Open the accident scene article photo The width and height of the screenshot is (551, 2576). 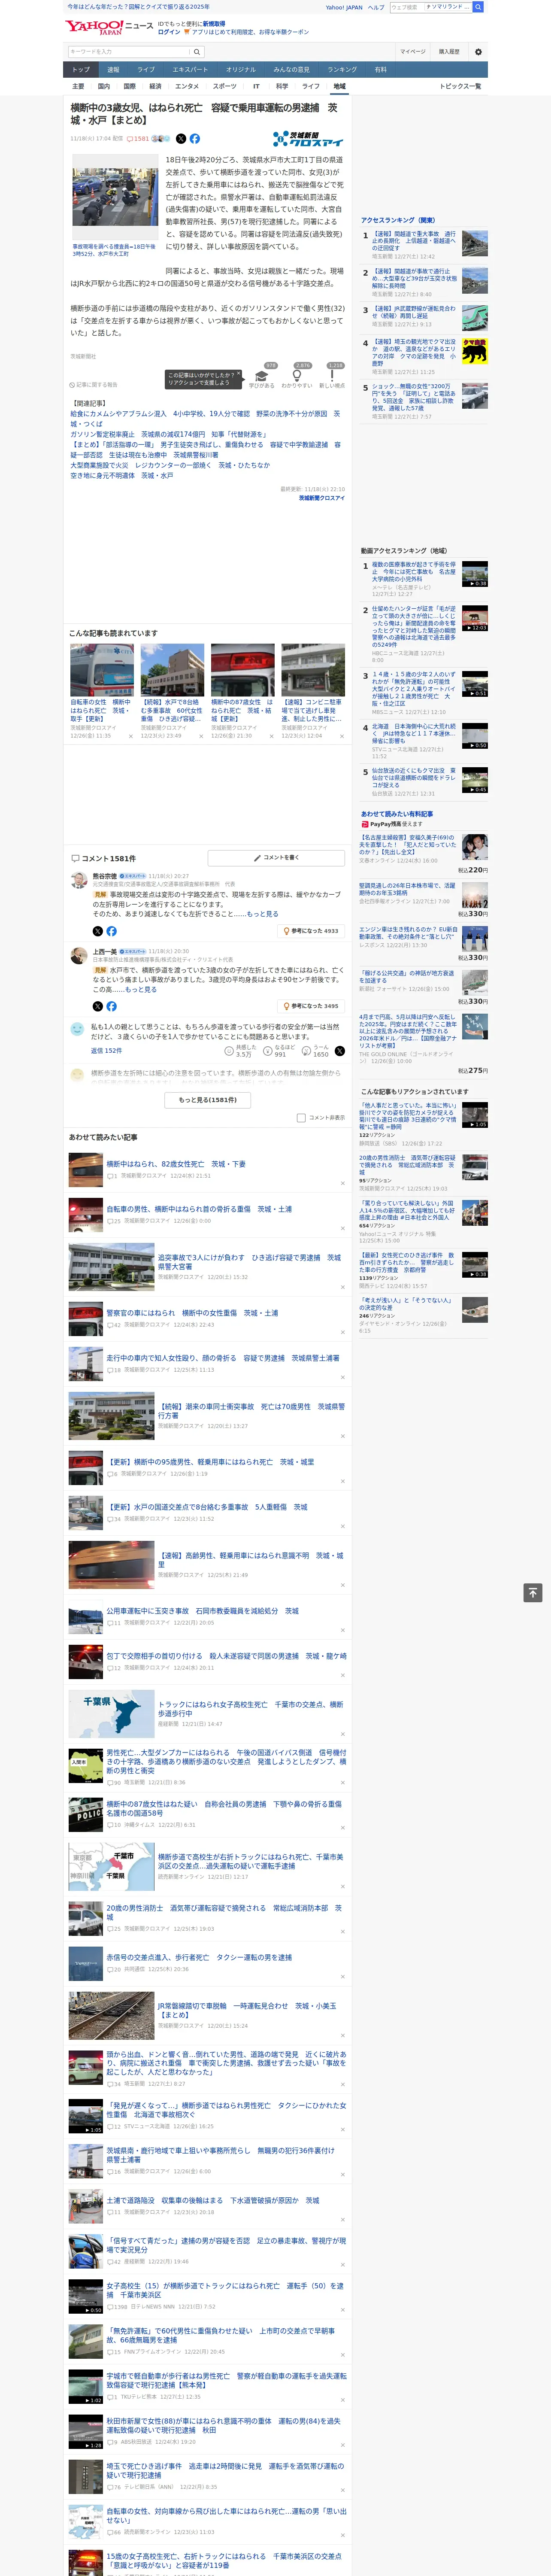[114, 197]
